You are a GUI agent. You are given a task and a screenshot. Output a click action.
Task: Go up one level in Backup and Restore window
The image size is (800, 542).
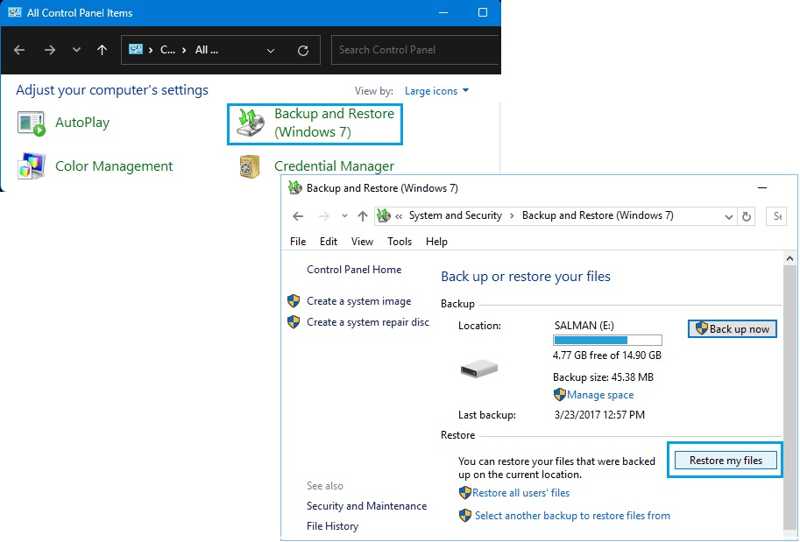[x=362, y=216]
